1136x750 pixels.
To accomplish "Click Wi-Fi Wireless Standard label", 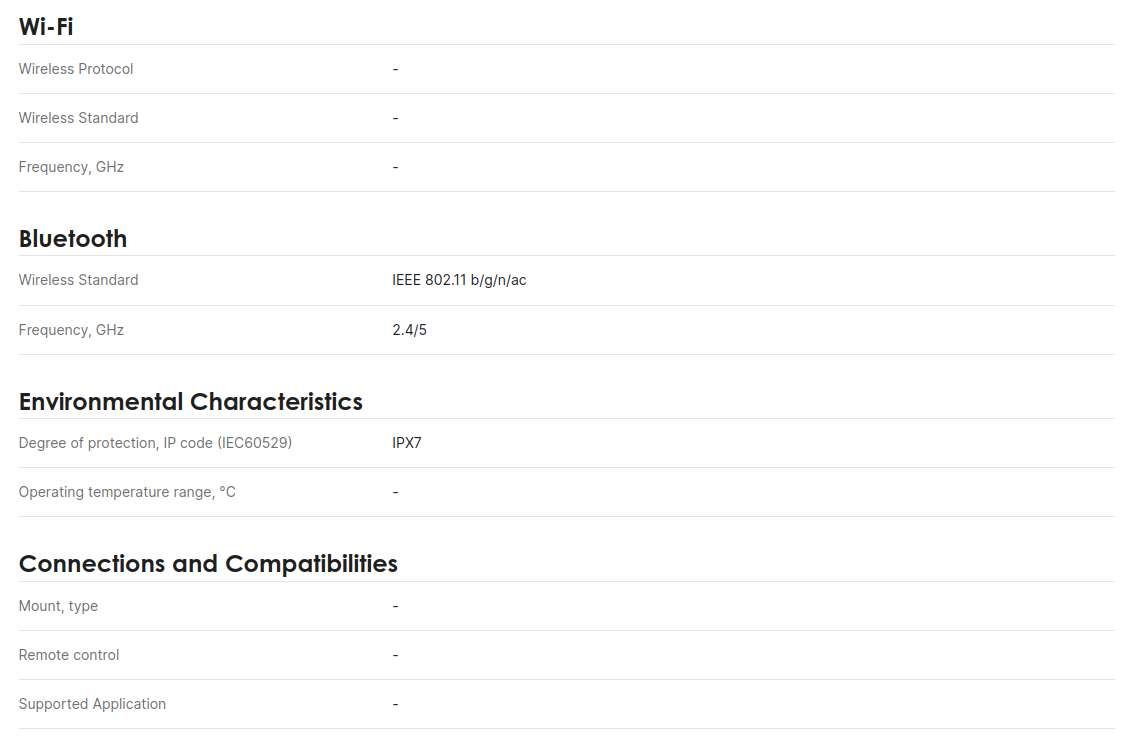I will [78, 117].
